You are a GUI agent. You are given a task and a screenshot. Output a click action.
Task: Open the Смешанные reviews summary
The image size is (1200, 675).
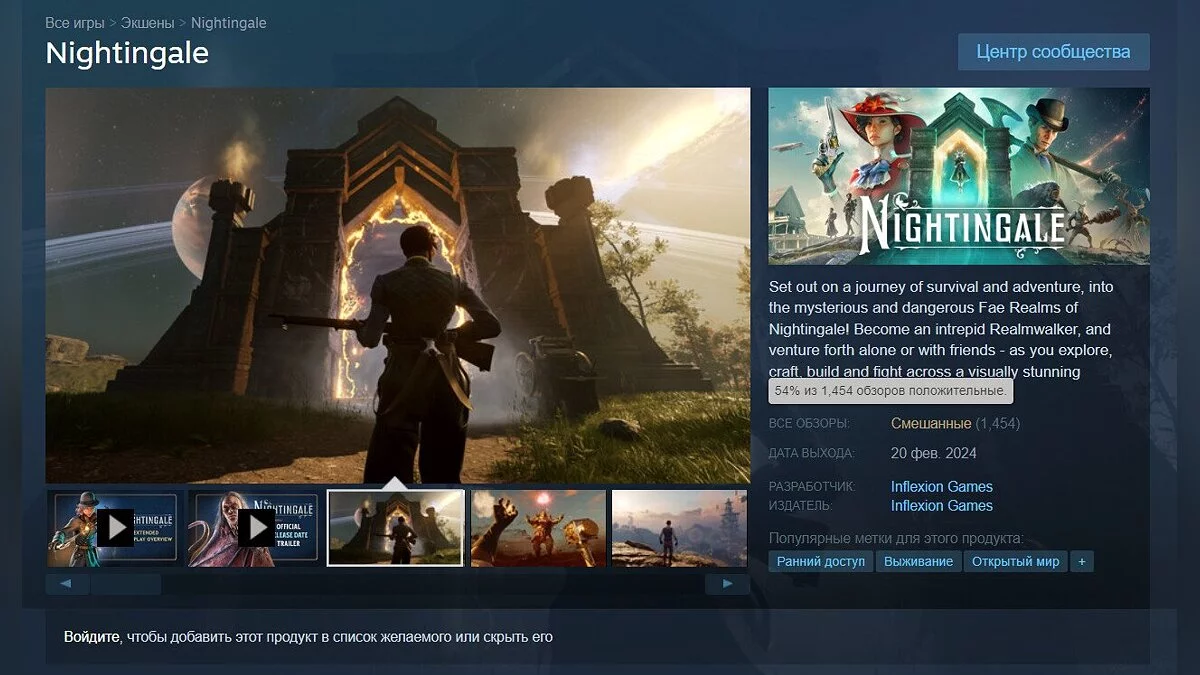[931, 424]
